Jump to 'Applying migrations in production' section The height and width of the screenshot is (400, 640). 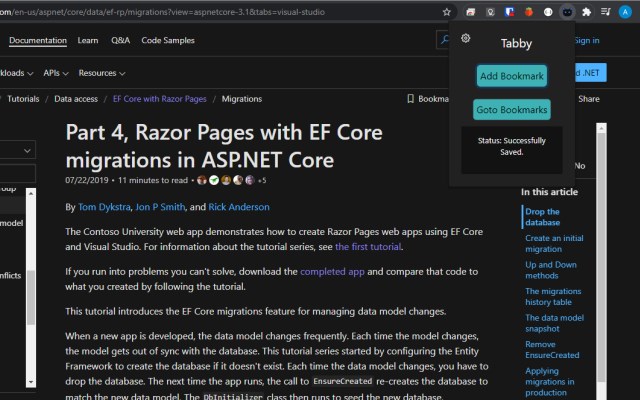pyautogui.click(x=549, y=382)
